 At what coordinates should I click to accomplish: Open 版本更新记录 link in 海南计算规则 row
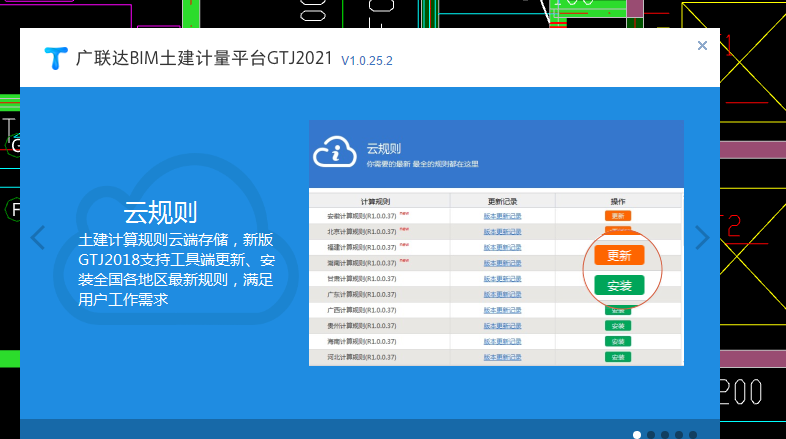[x=502, y=341]
